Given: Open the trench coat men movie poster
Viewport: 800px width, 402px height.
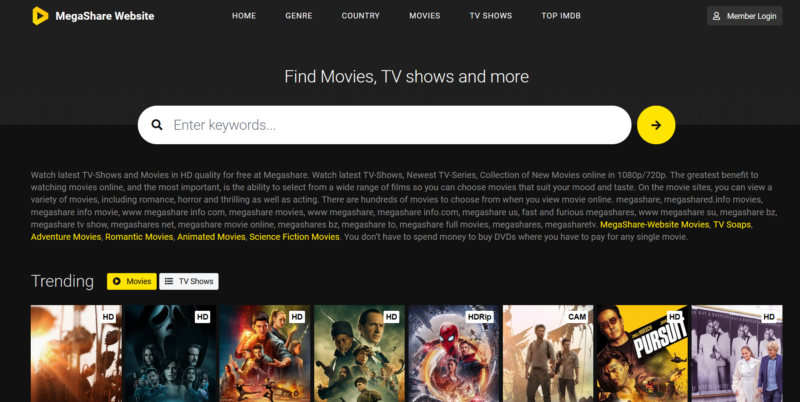Looking at the screenshot, I should point(359,354).
